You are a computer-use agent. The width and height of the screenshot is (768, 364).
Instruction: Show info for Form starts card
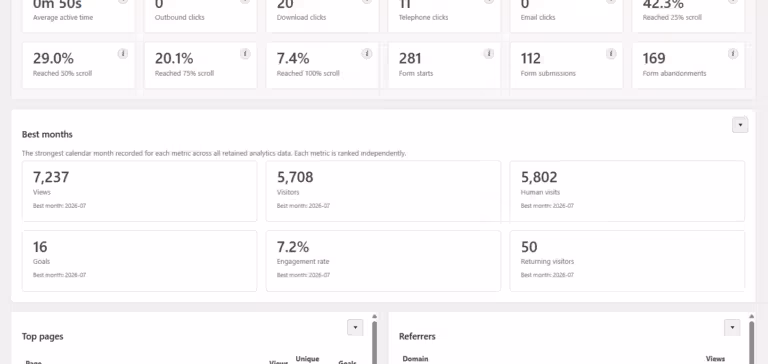(x=489, y=53)
